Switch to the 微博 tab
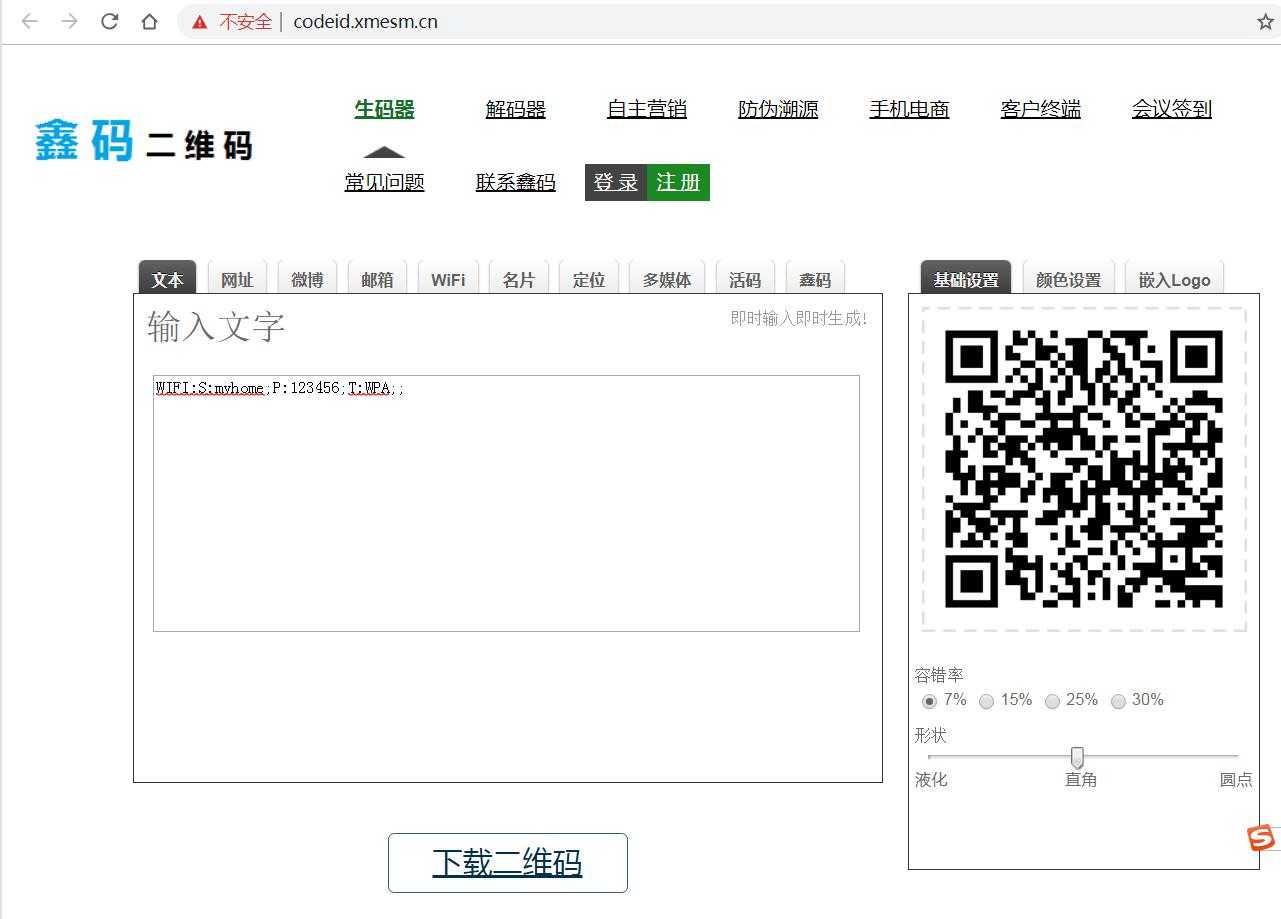This screenshot has height=919, width=1281. (x=307, y=279)
